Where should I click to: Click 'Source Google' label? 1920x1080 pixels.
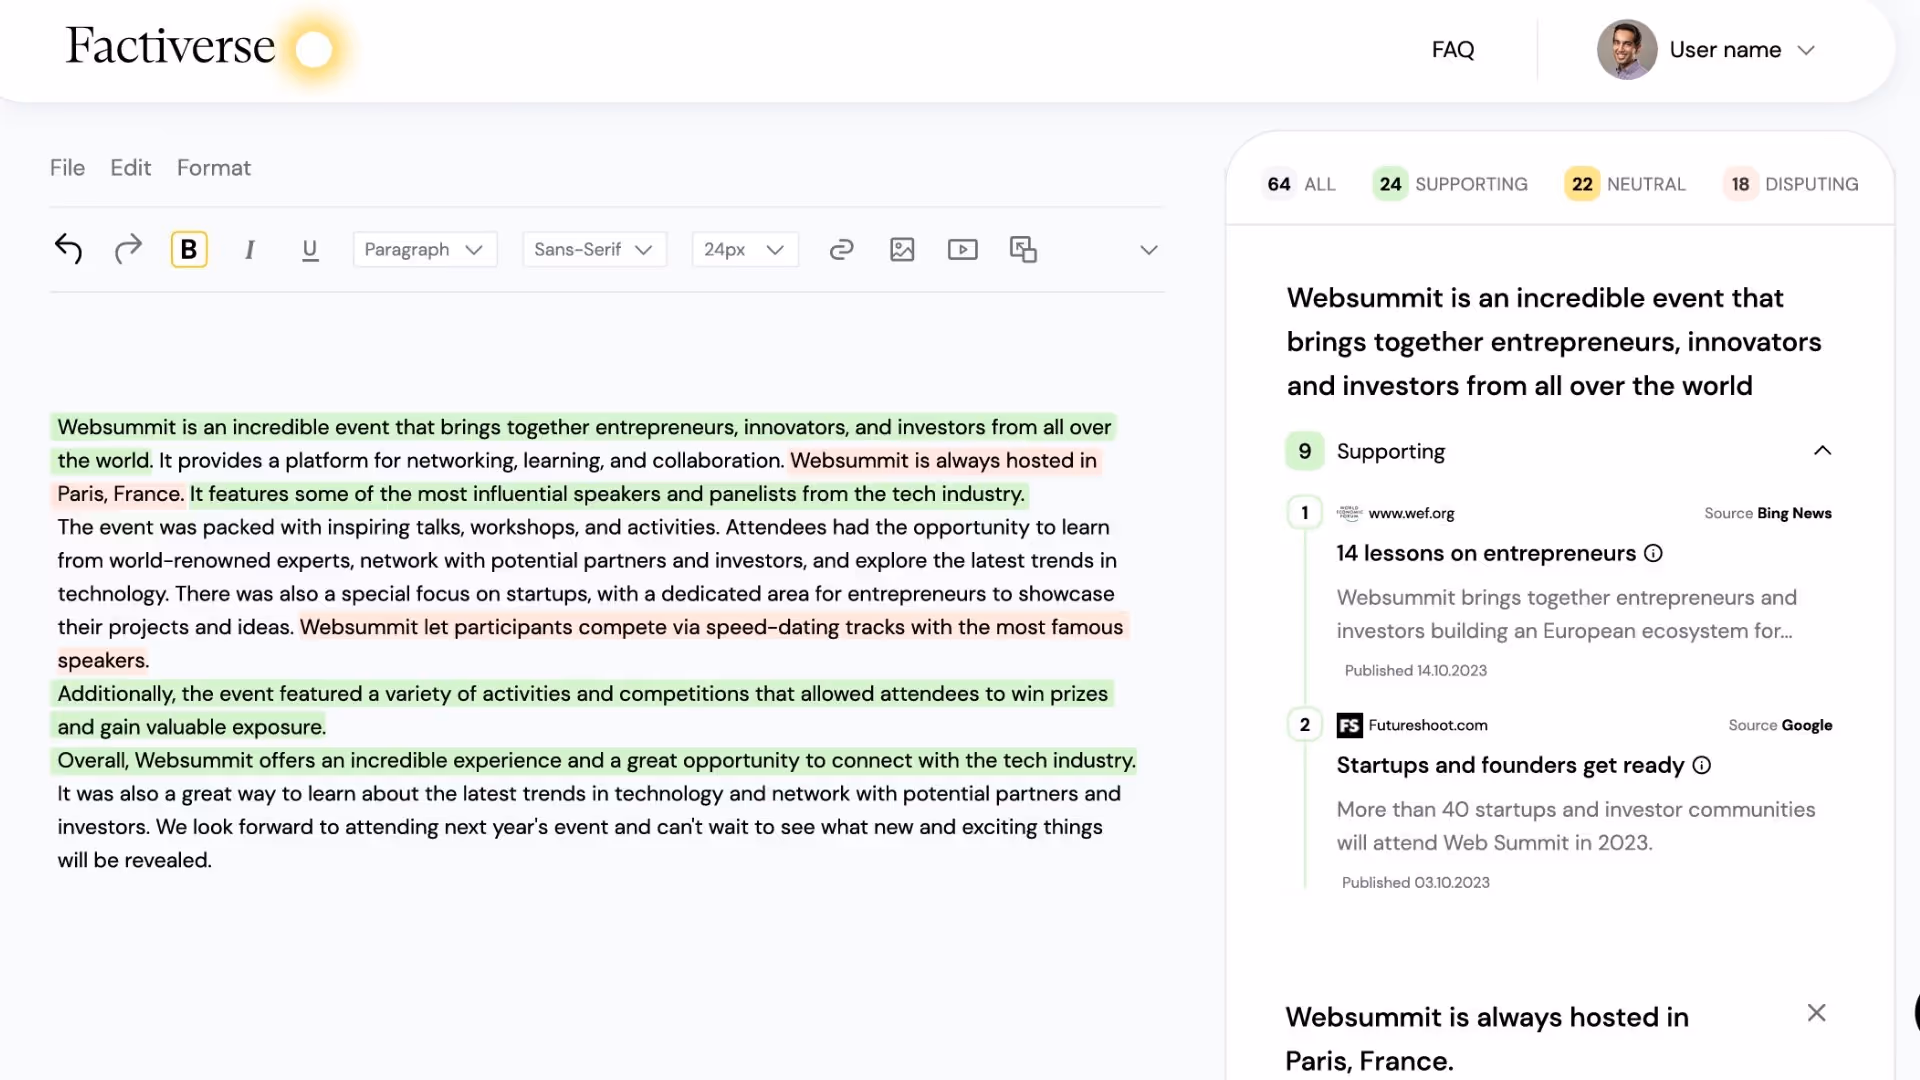coord(1779,725)
